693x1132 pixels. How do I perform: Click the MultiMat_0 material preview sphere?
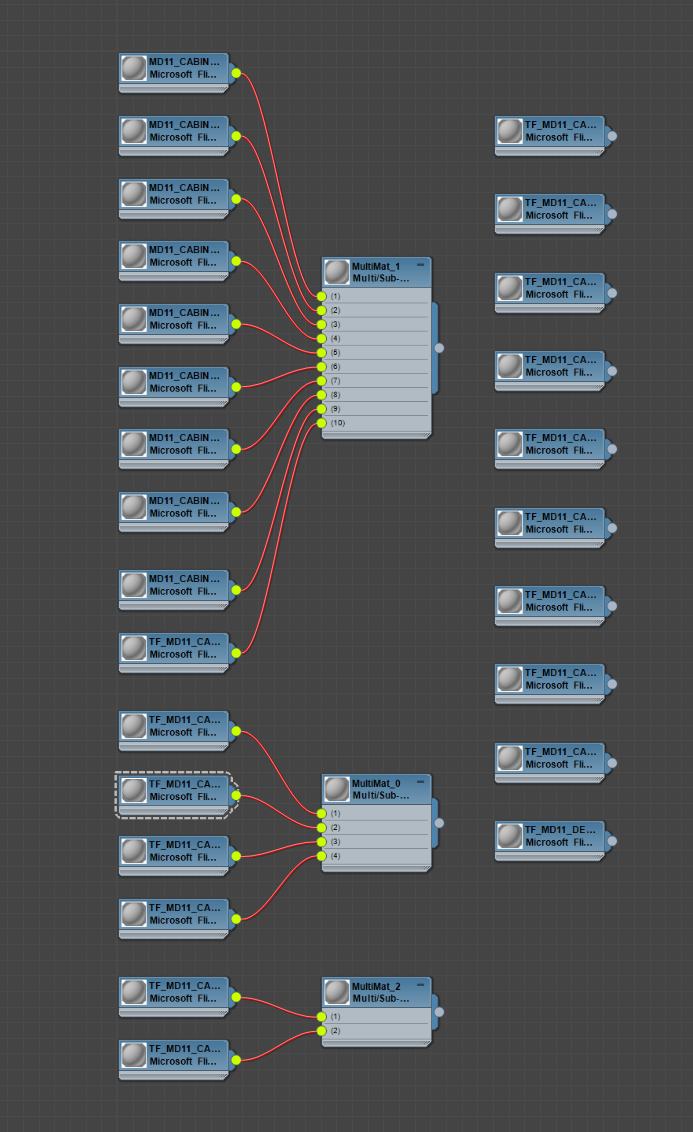point(337,789)
